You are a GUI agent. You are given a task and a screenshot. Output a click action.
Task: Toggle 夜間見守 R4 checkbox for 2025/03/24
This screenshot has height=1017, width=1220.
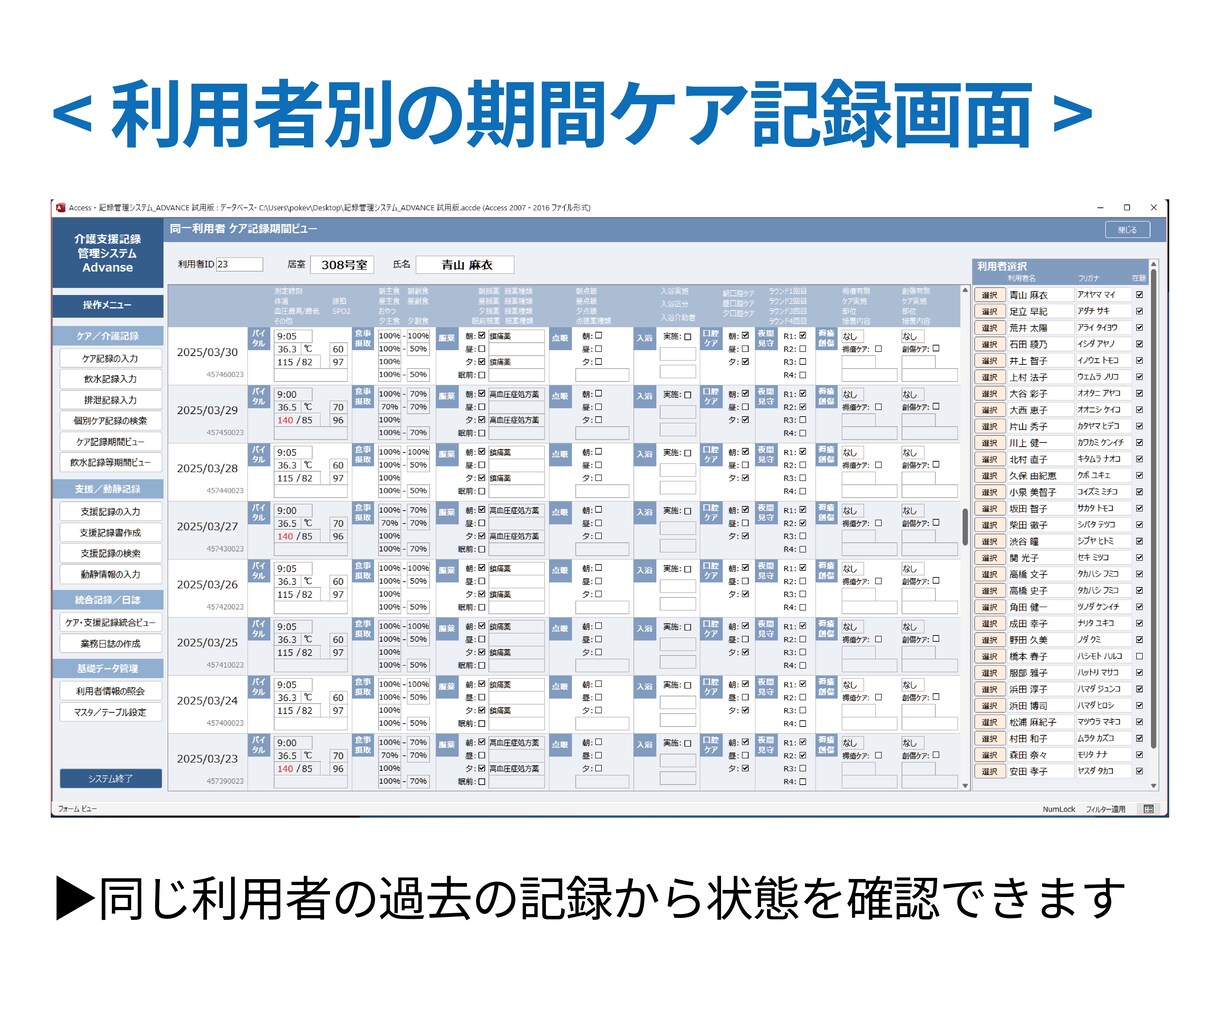point(802,723)
